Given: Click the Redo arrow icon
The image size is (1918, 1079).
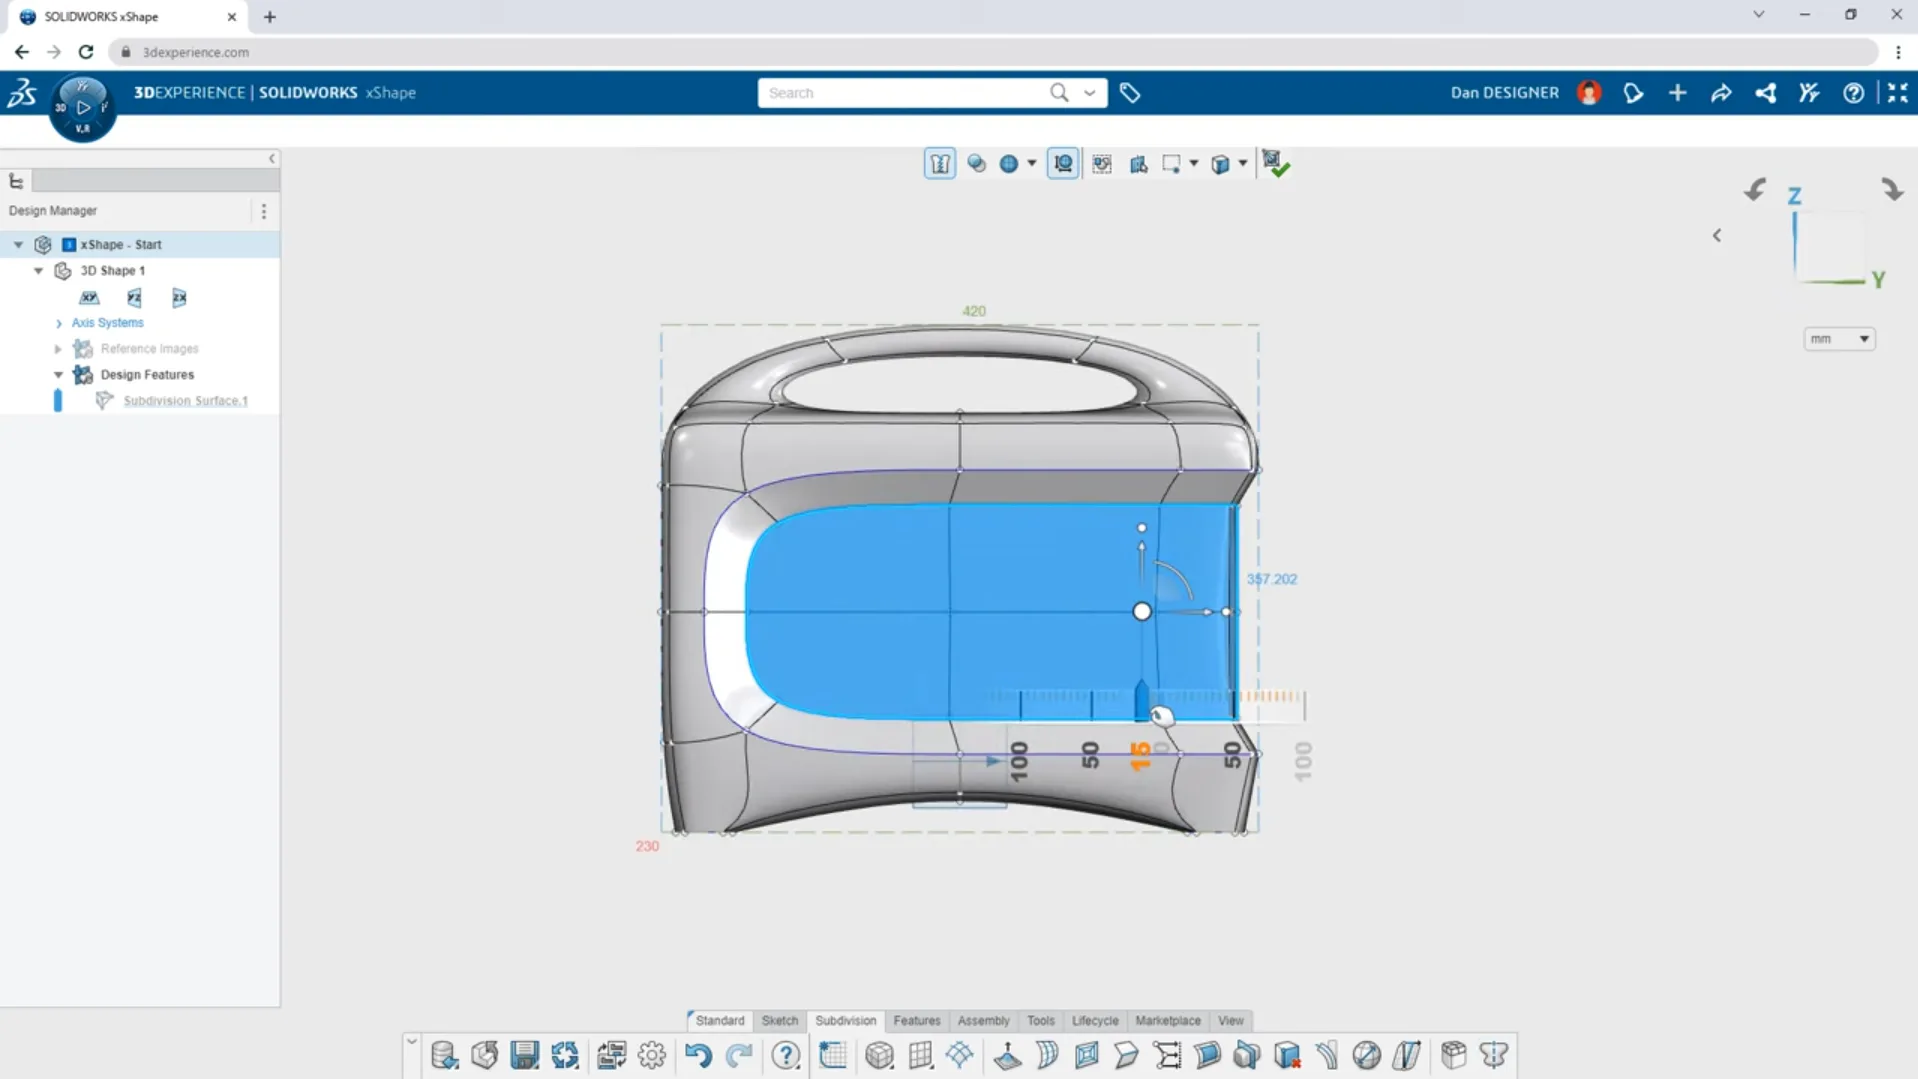Looking at the screenshot, I should pyautogui.click(x=739, y=1055).
